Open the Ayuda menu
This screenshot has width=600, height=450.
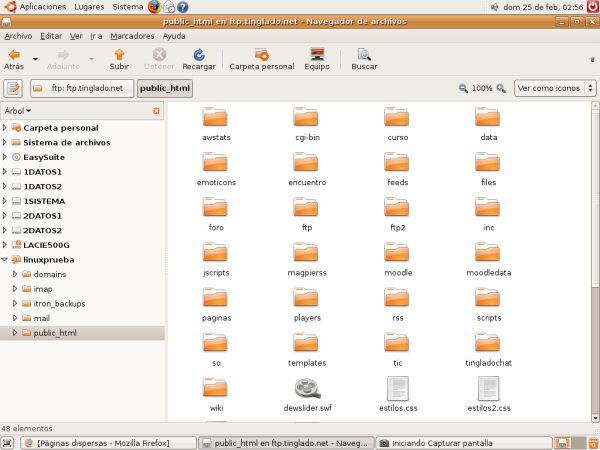click(174, 36)
